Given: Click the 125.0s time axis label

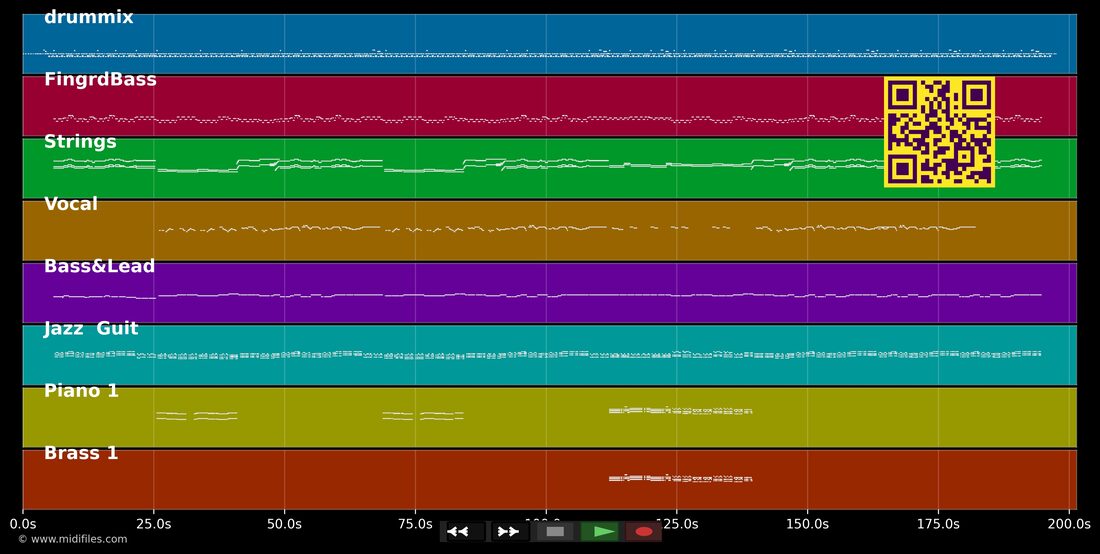Looking at the screenshot, I should tap(676, 524).
